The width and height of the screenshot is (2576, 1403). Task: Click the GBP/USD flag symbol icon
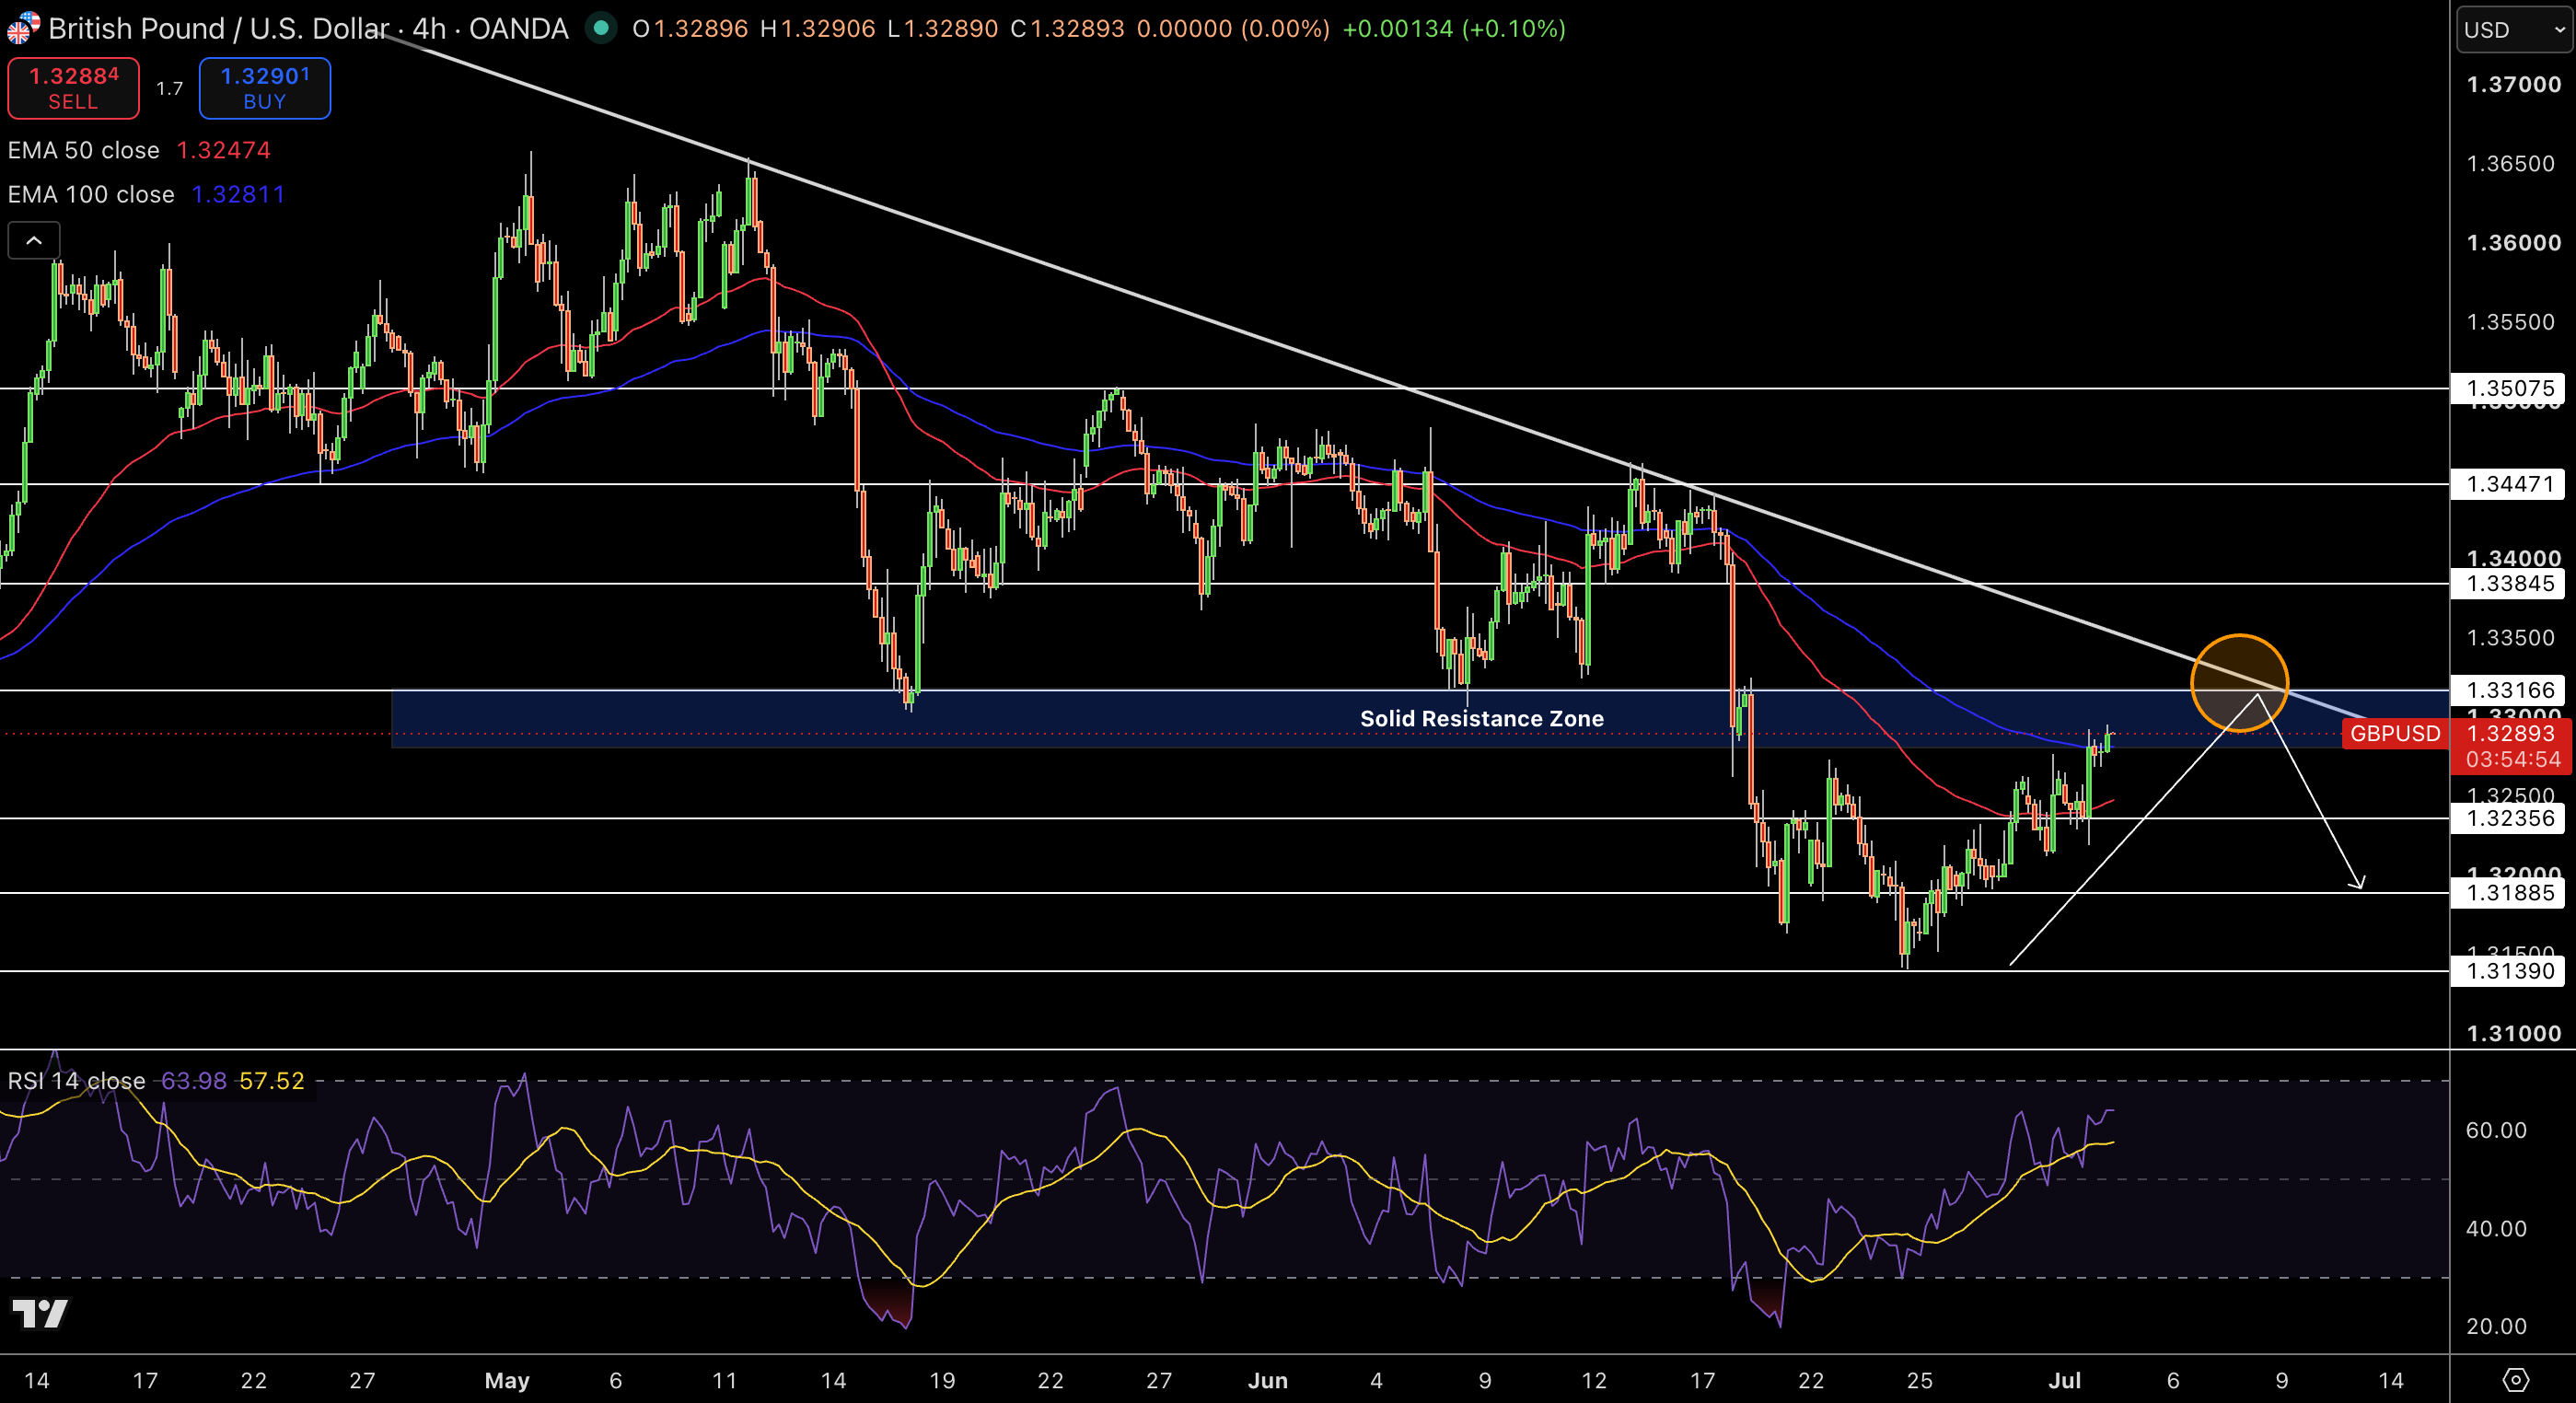(x=23, y=28)
